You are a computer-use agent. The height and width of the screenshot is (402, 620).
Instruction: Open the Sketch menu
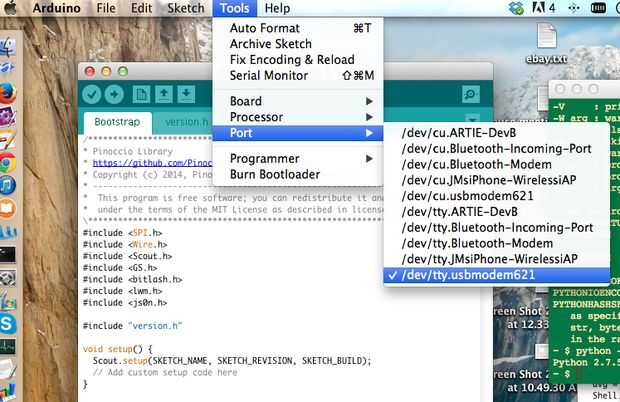tap(186, 8)
